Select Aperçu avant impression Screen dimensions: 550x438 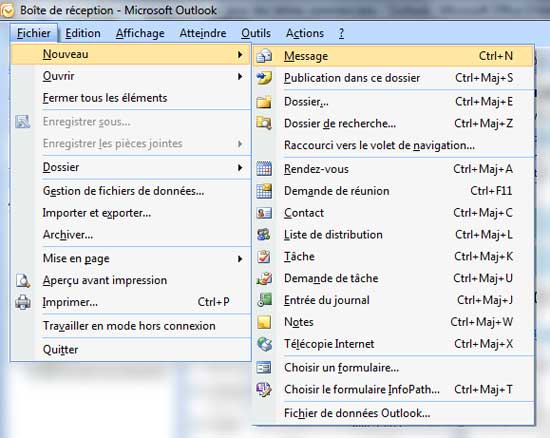point(131,280)
